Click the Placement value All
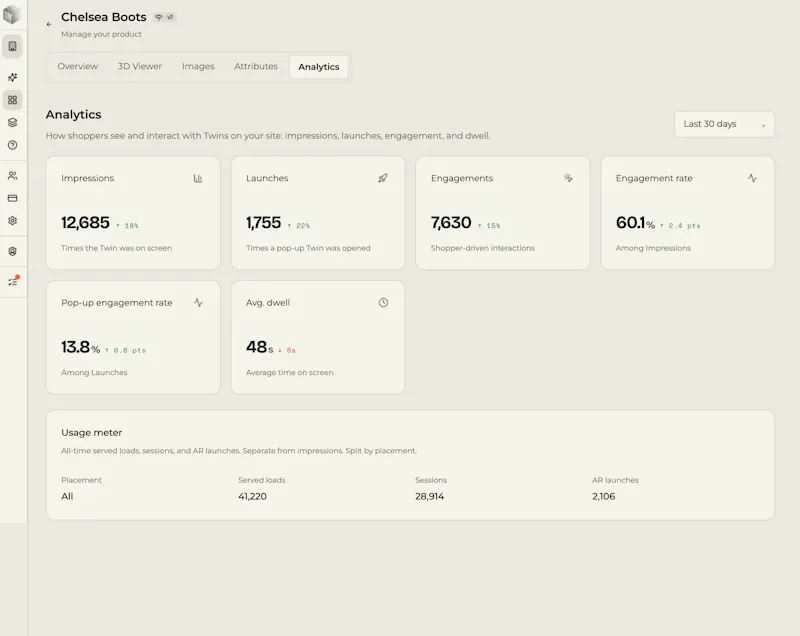800x636 pixels. point(67,496)
